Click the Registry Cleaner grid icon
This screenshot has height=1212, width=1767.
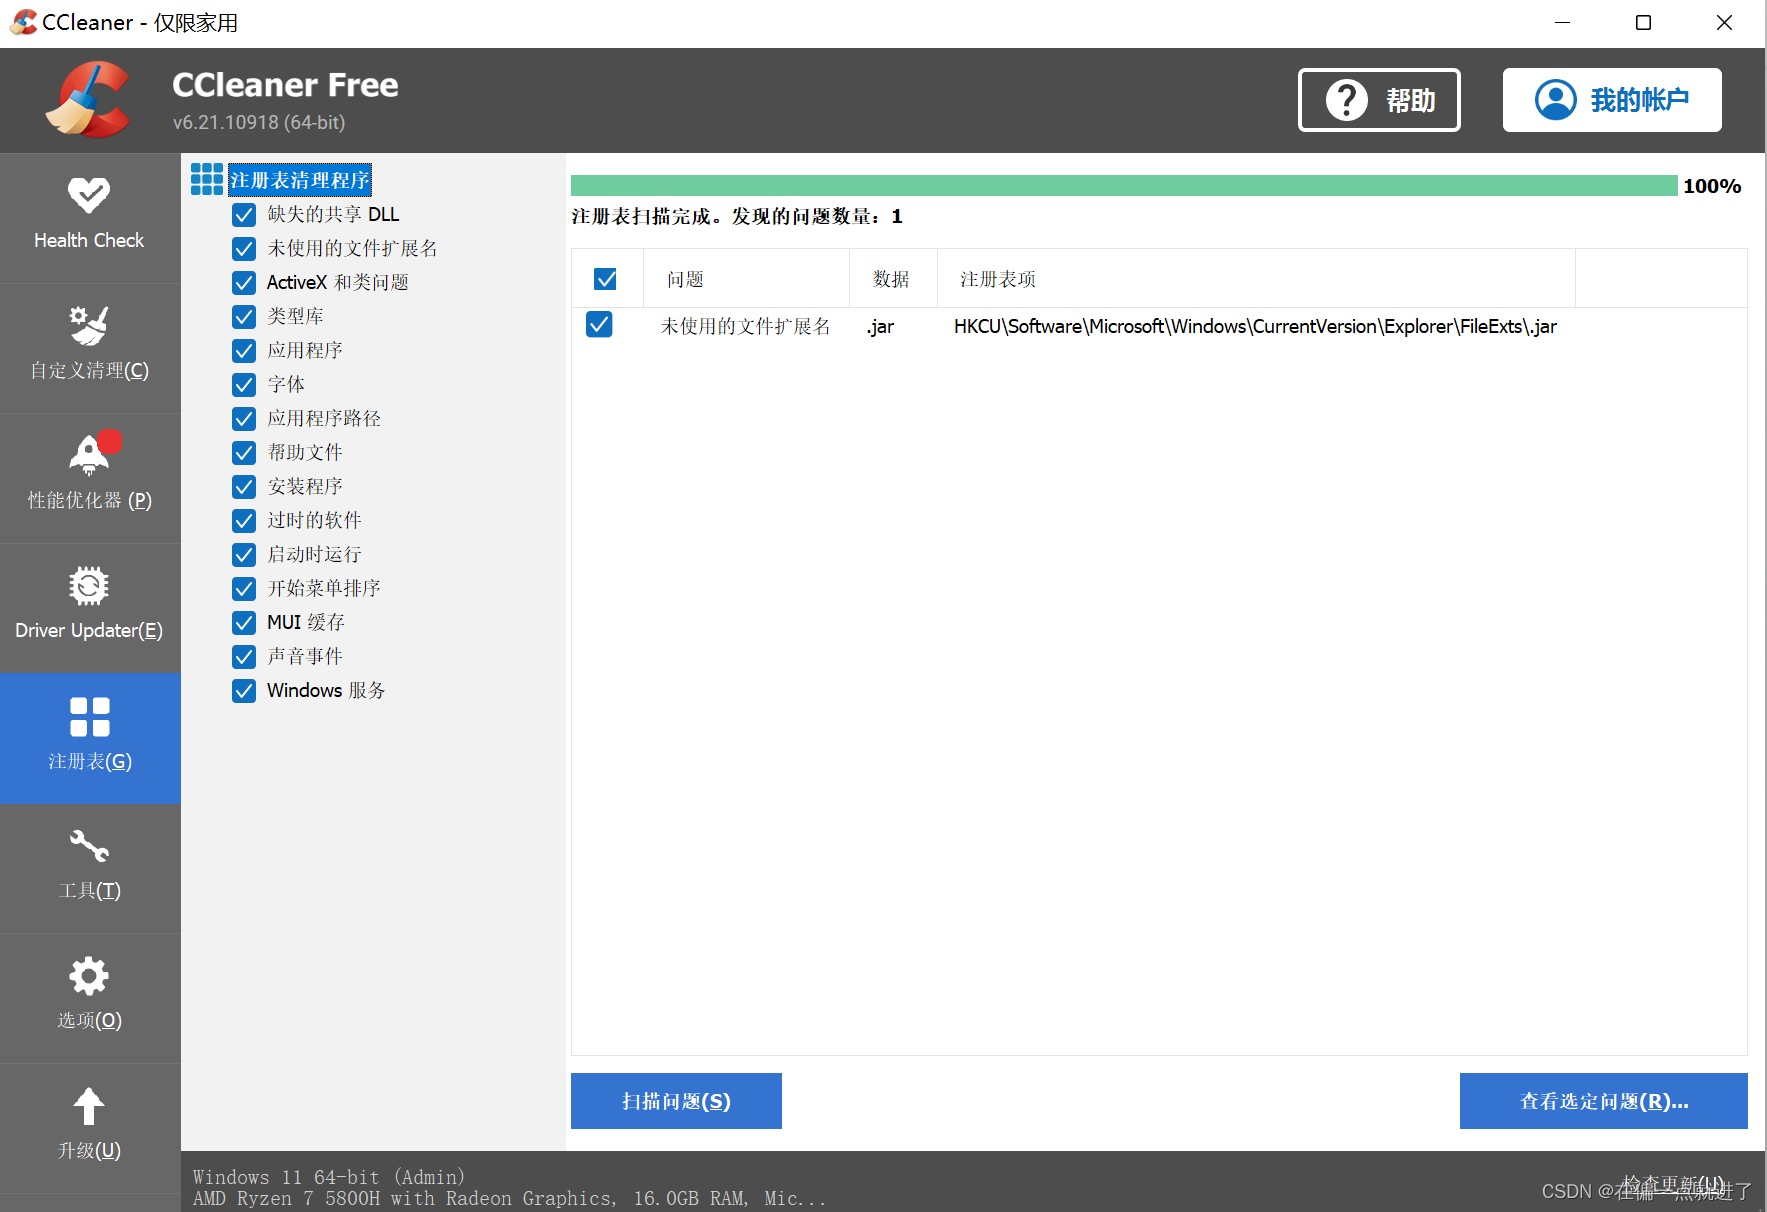(x=206, y=179)
